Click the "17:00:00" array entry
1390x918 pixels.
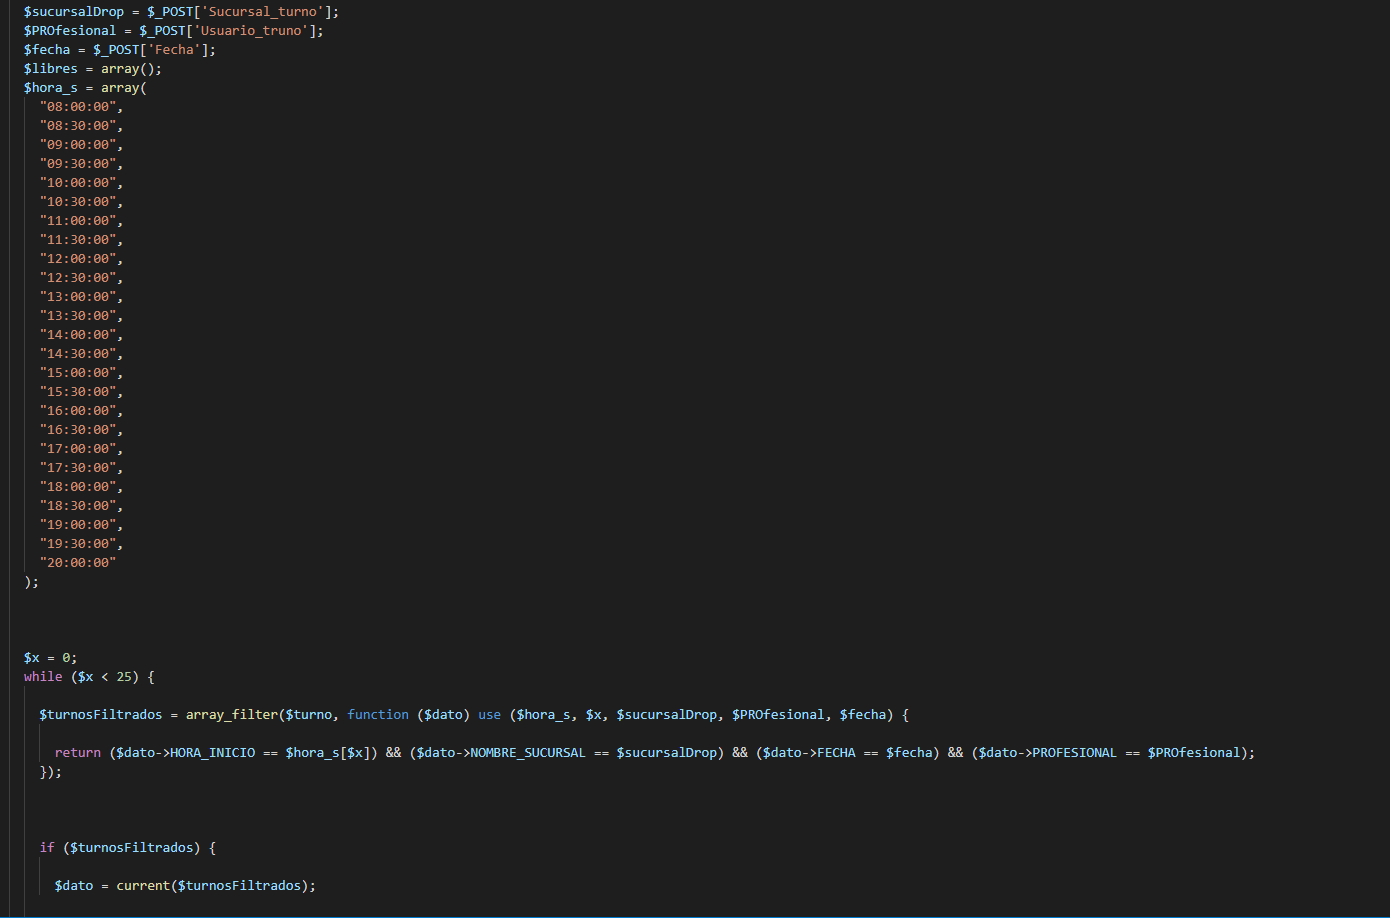(x=78, y=449)
